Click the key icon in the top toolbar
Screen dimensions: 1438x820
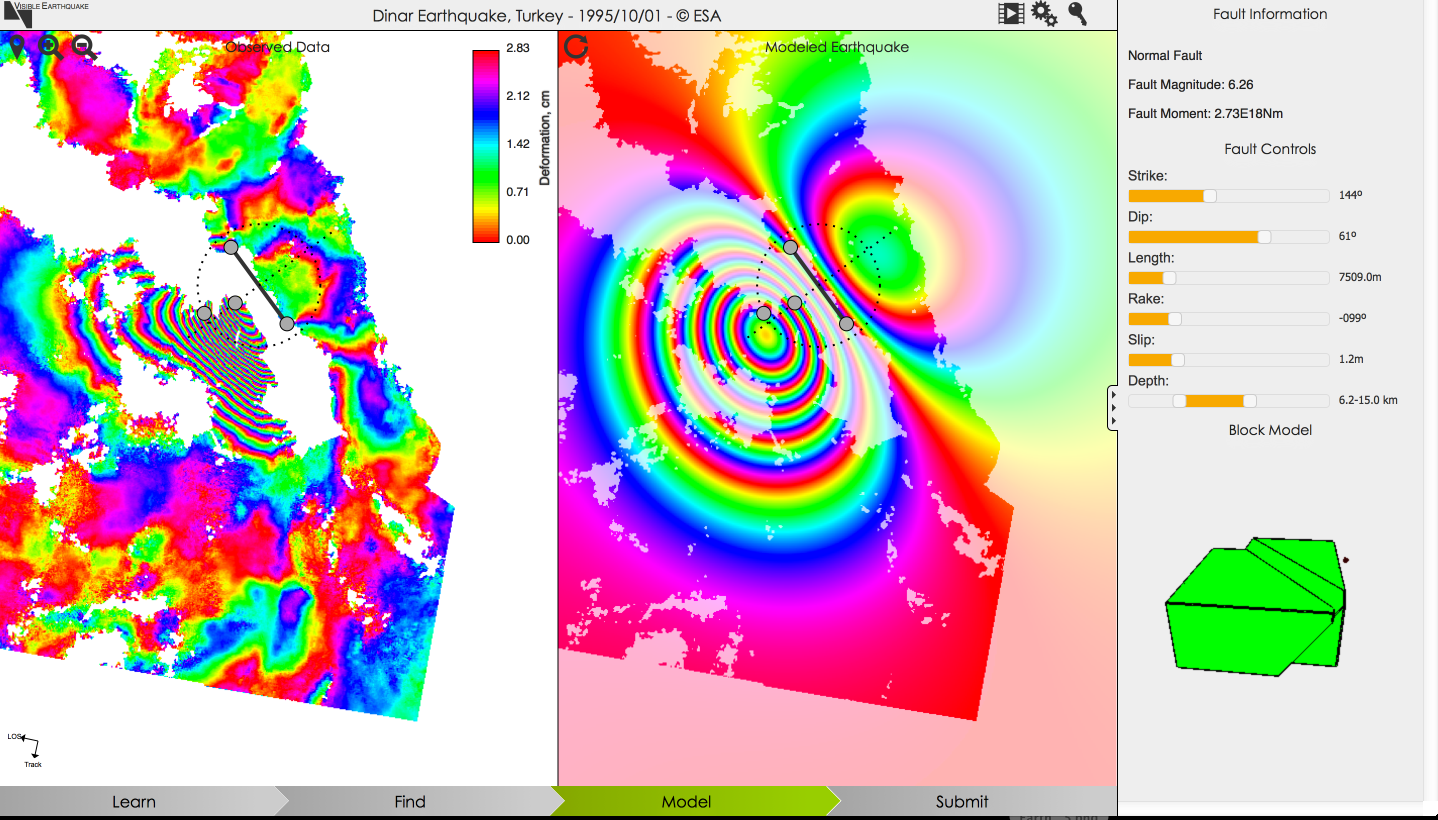[x=1077, y=15]
